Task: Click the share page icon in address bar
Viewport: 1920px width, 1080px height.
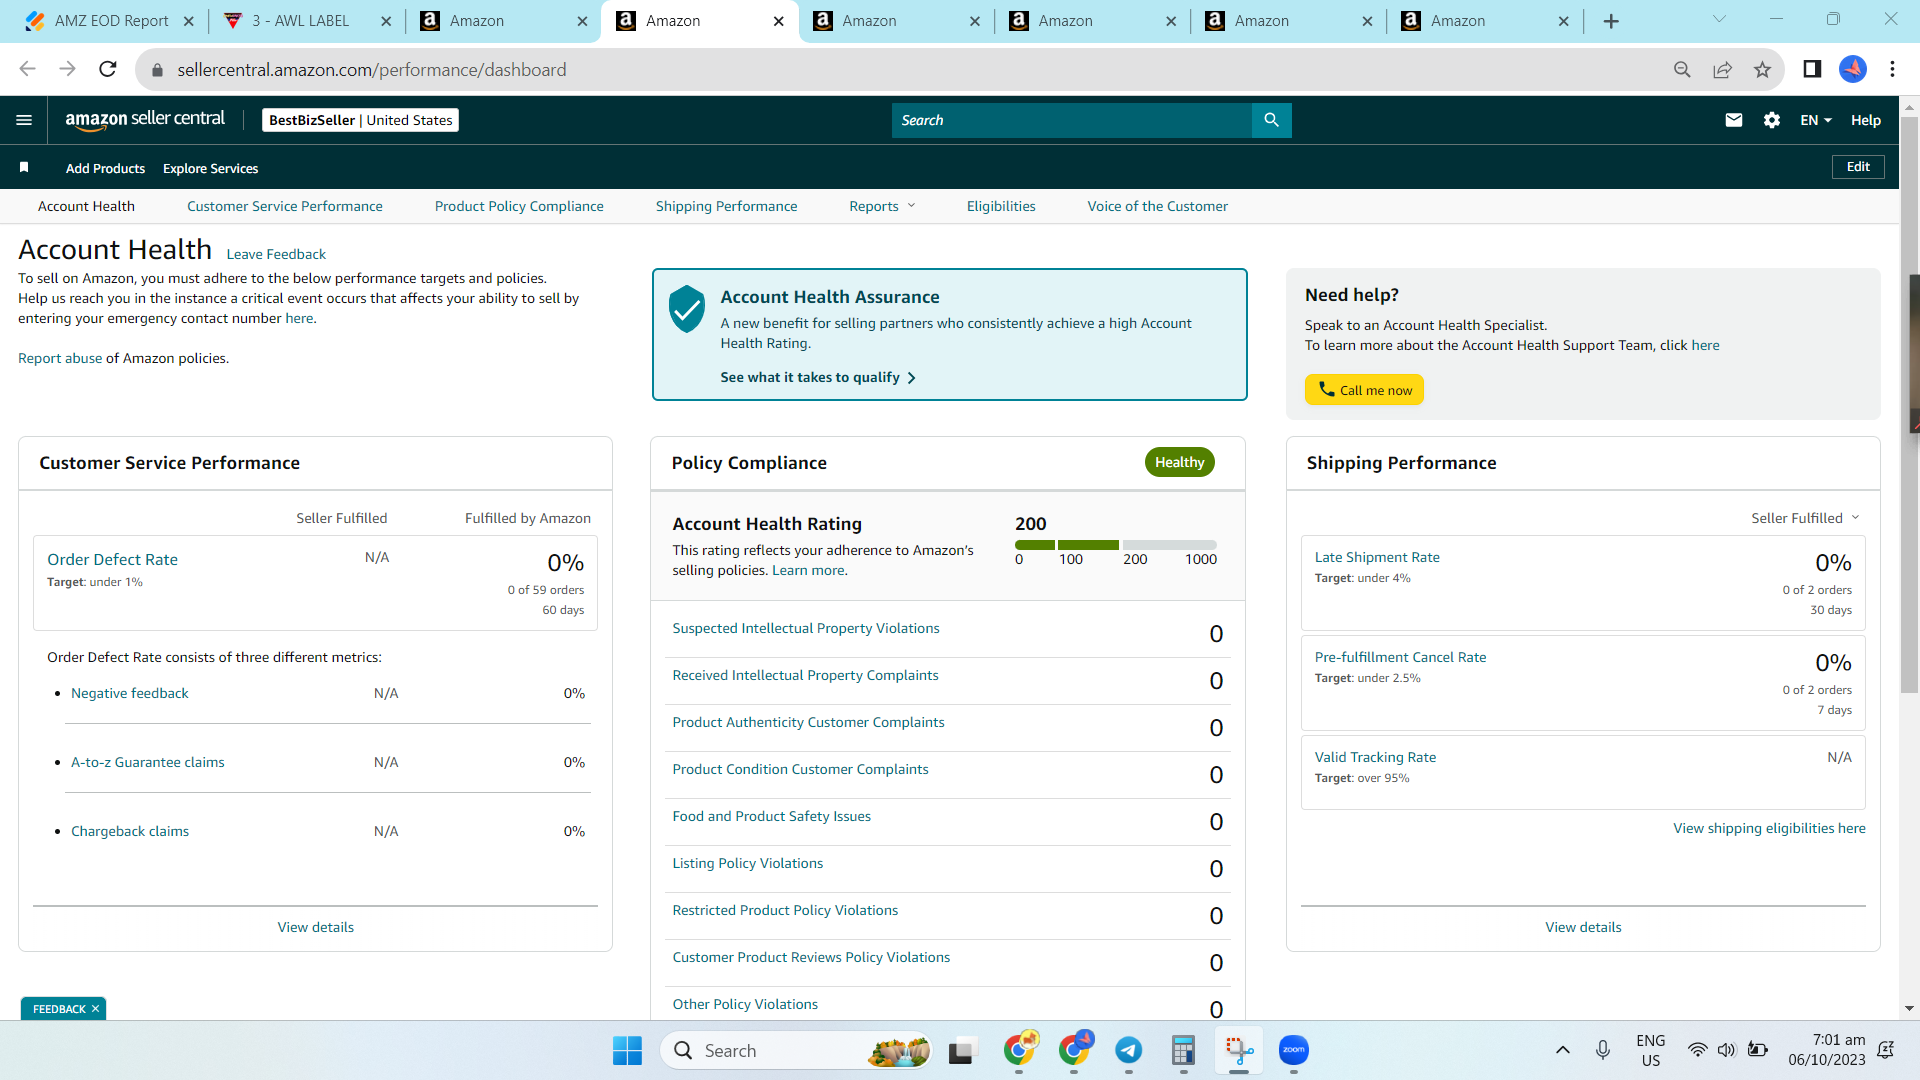Action: point(1722,69)
